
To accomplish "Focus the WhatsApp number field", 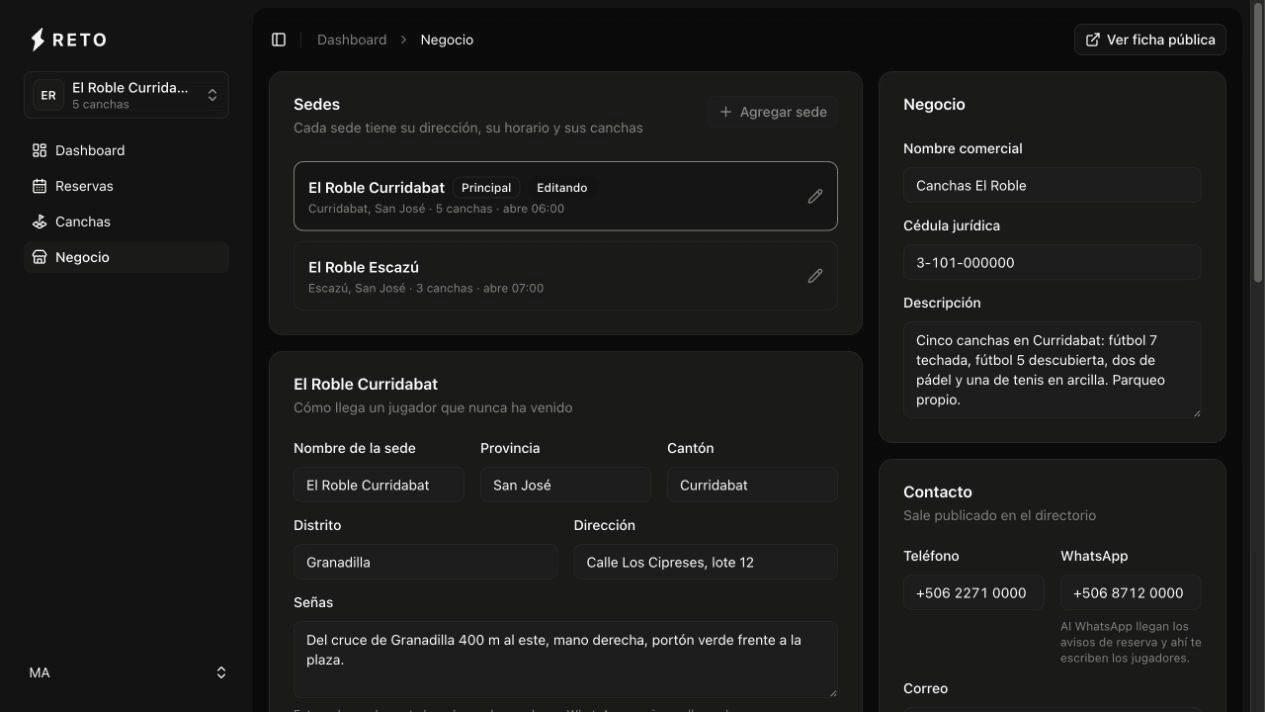I will click(1131, 592).
